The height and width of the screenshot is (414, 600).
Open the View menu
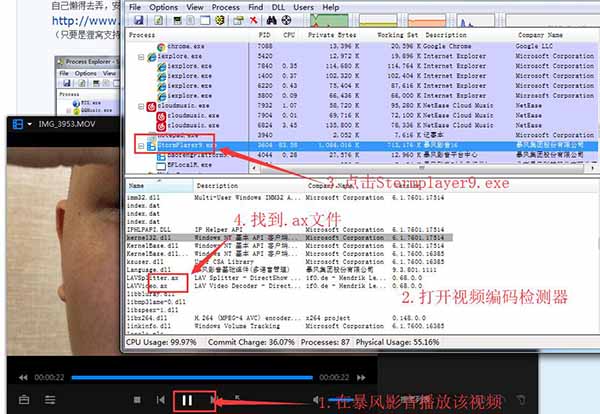tap(195, 7)
